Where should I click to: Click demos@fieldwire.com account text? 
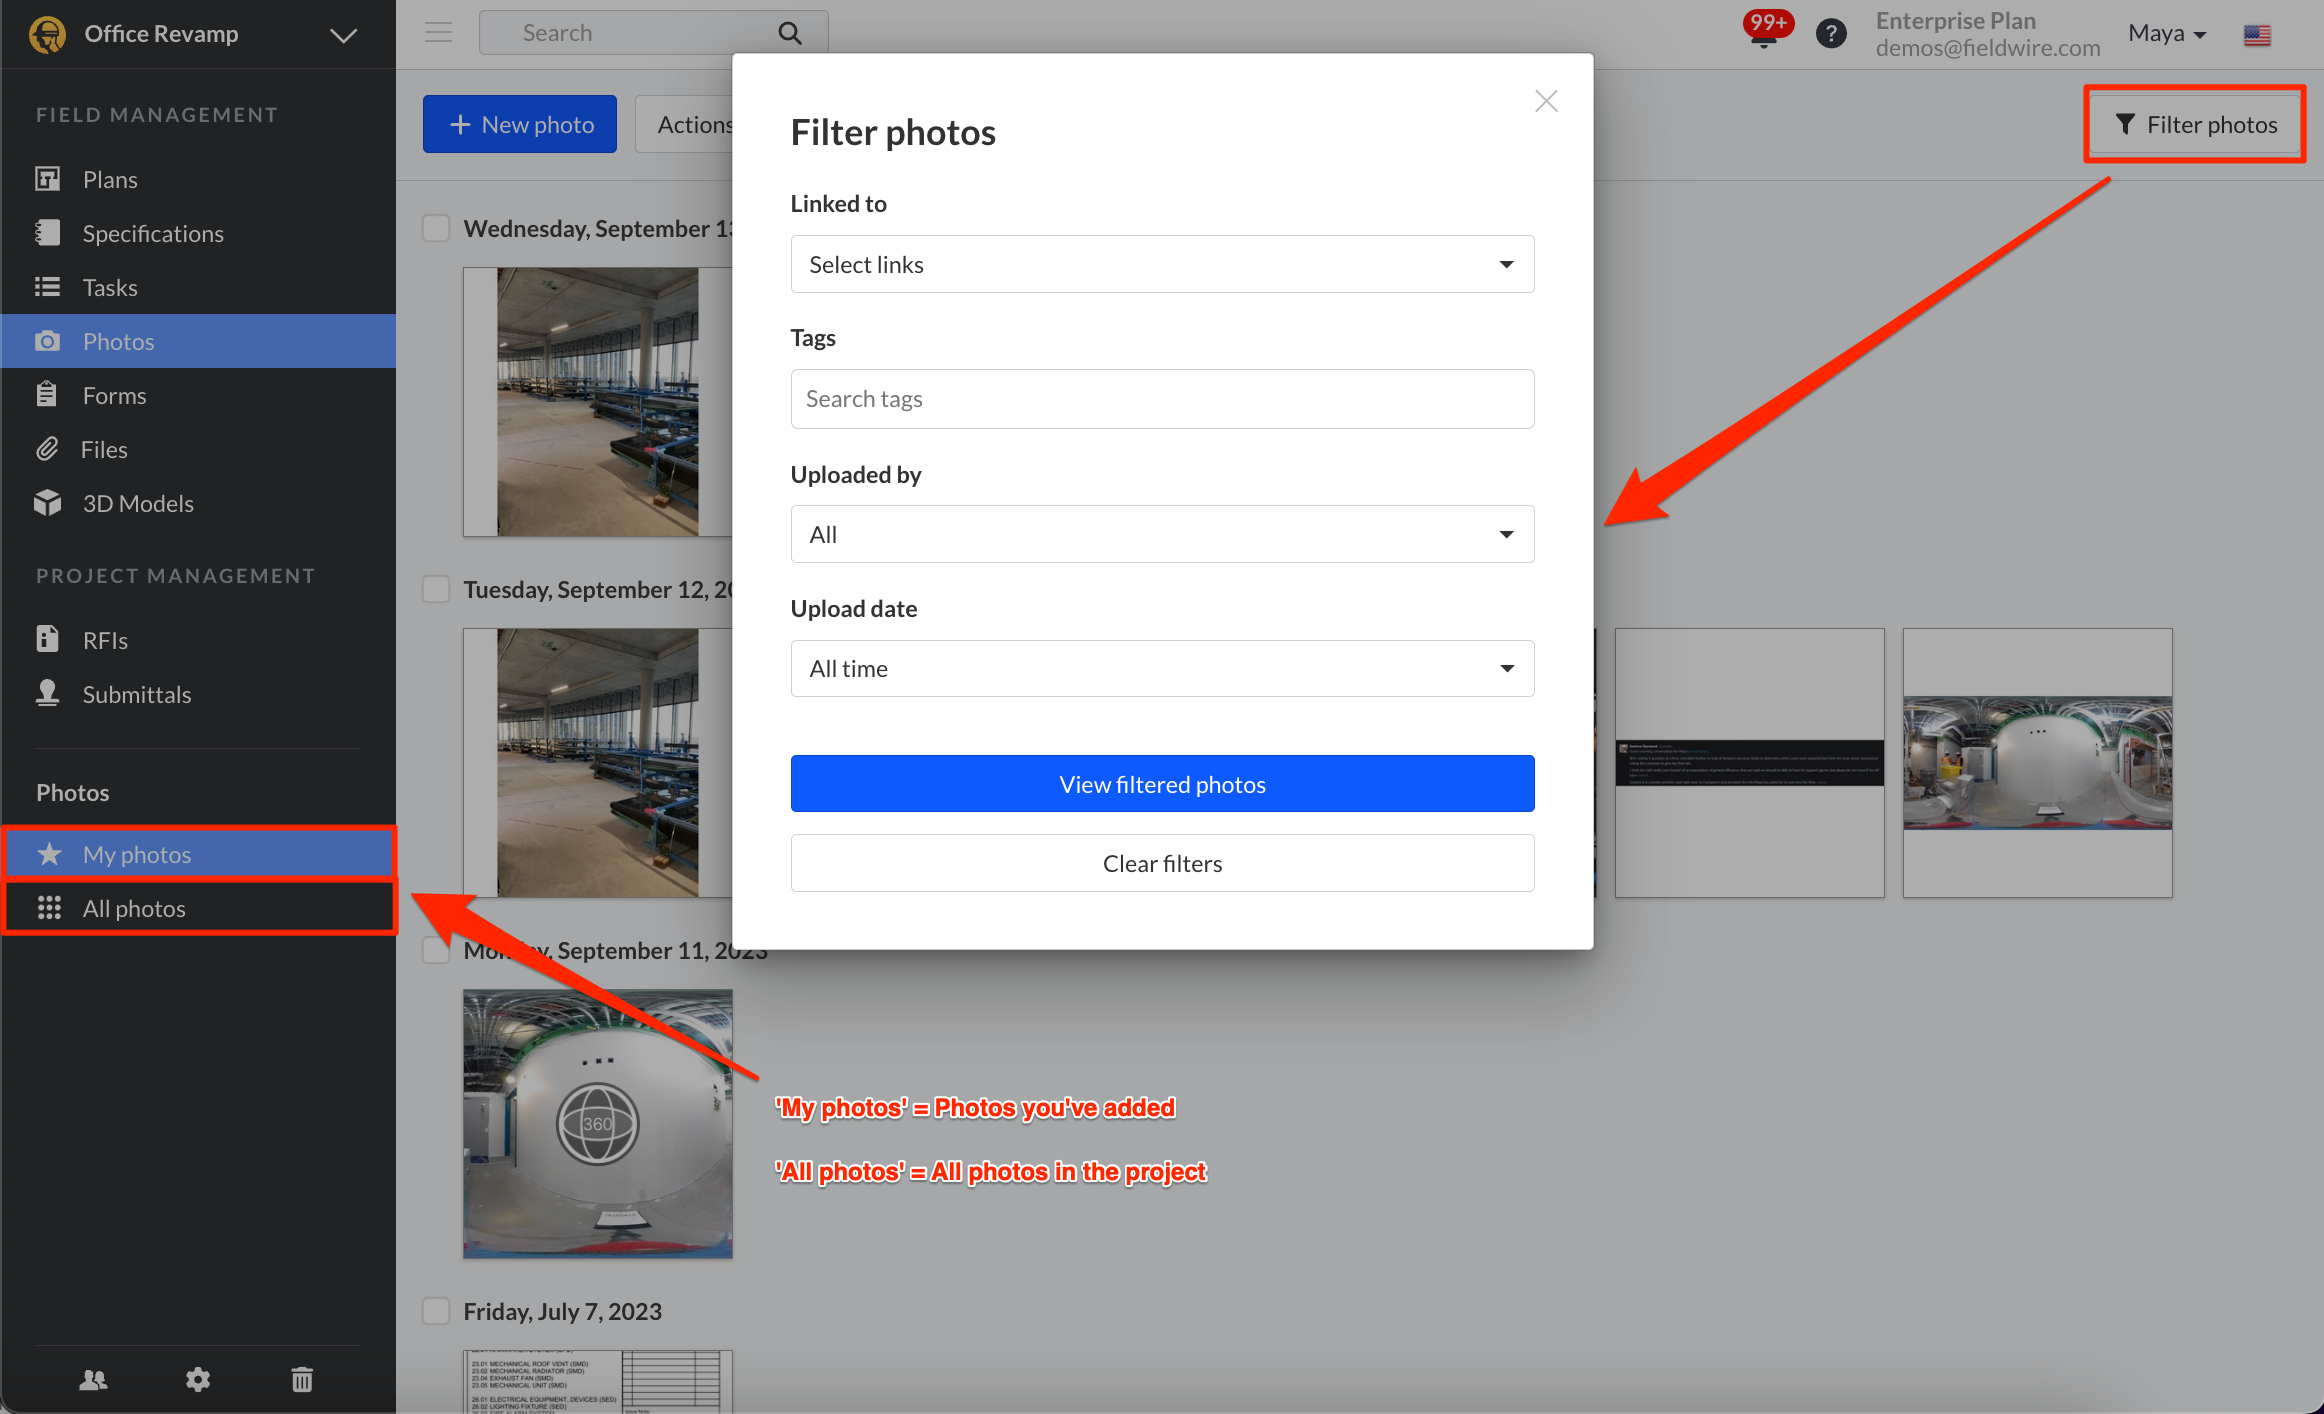point(1988,48)
